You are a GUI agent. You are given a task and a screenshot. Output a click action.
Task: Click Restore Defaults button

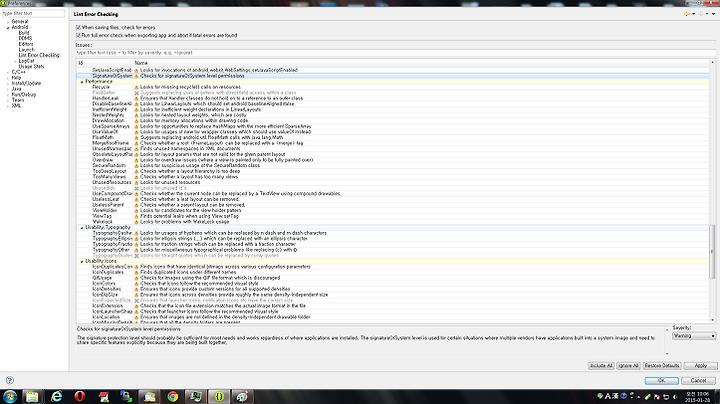point(662,366)
